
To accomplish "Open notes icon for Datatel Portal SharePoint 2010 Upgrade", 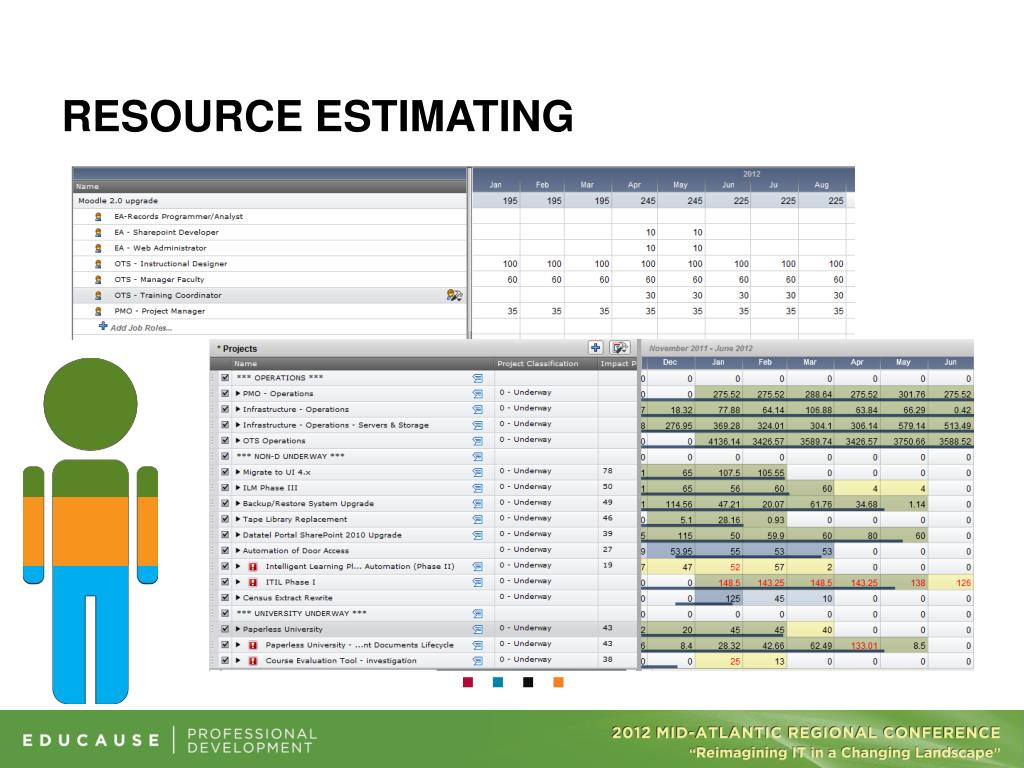I will coord(477,535).
